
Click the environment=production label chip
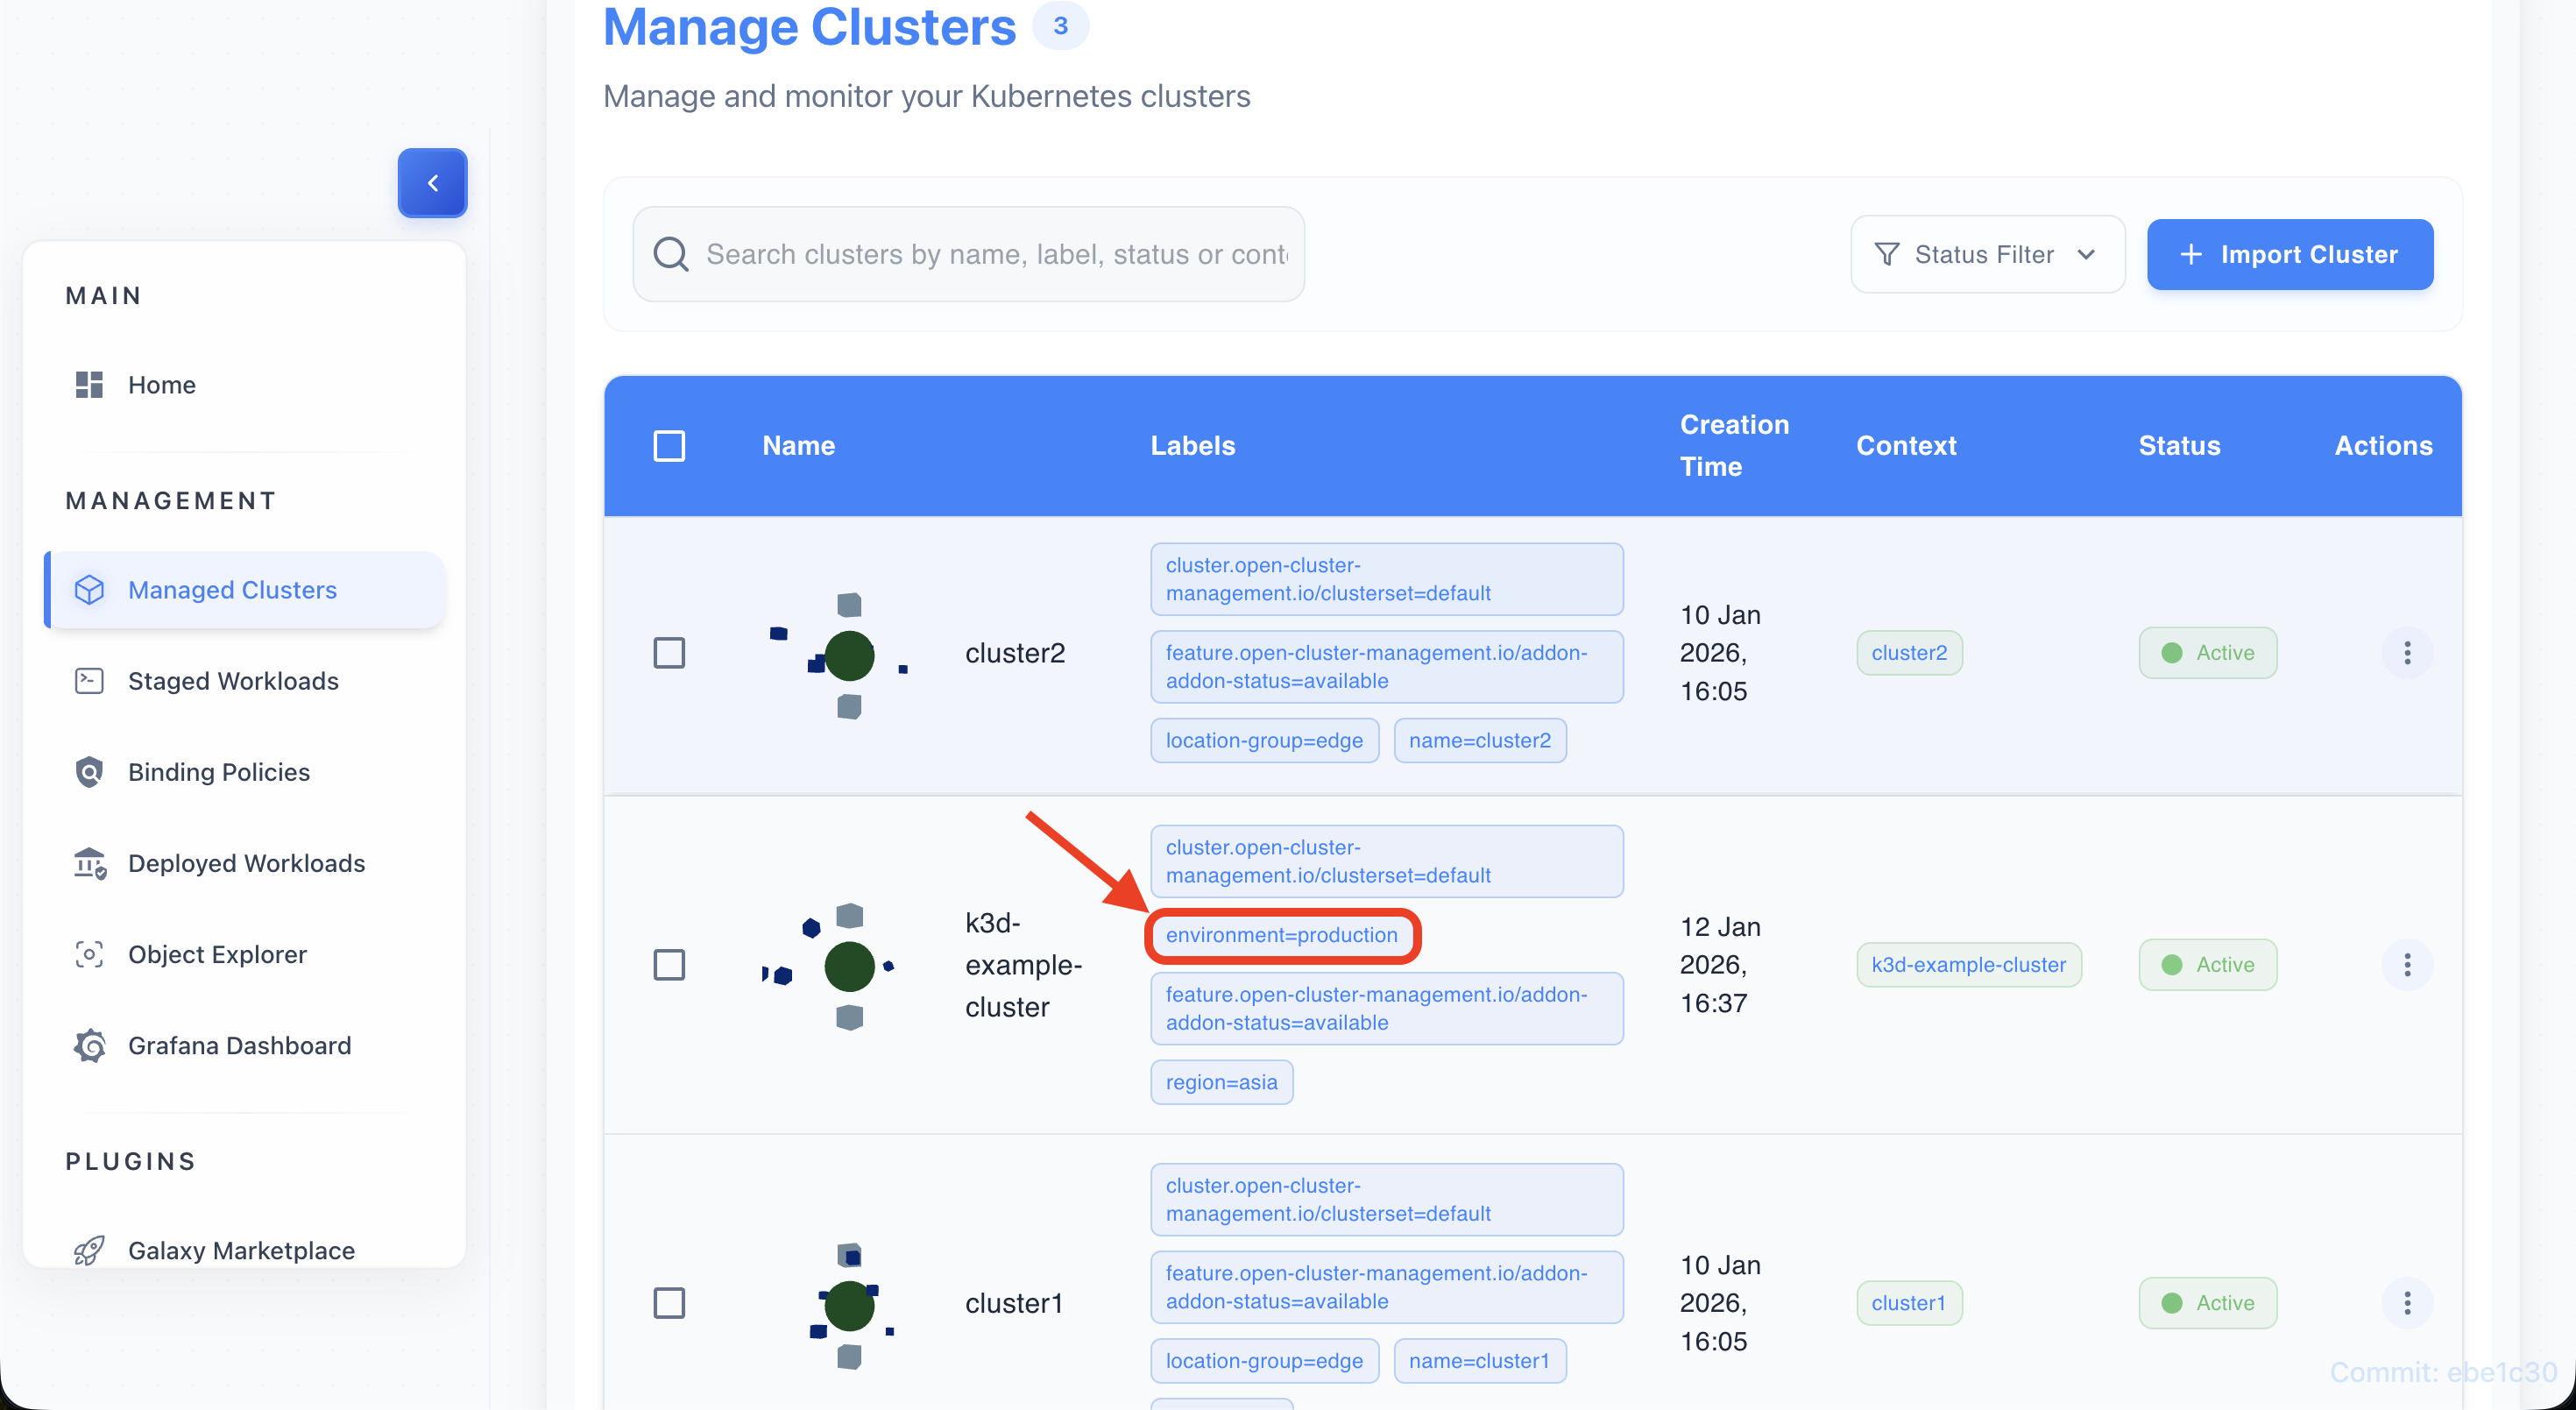coord(1281,935)
